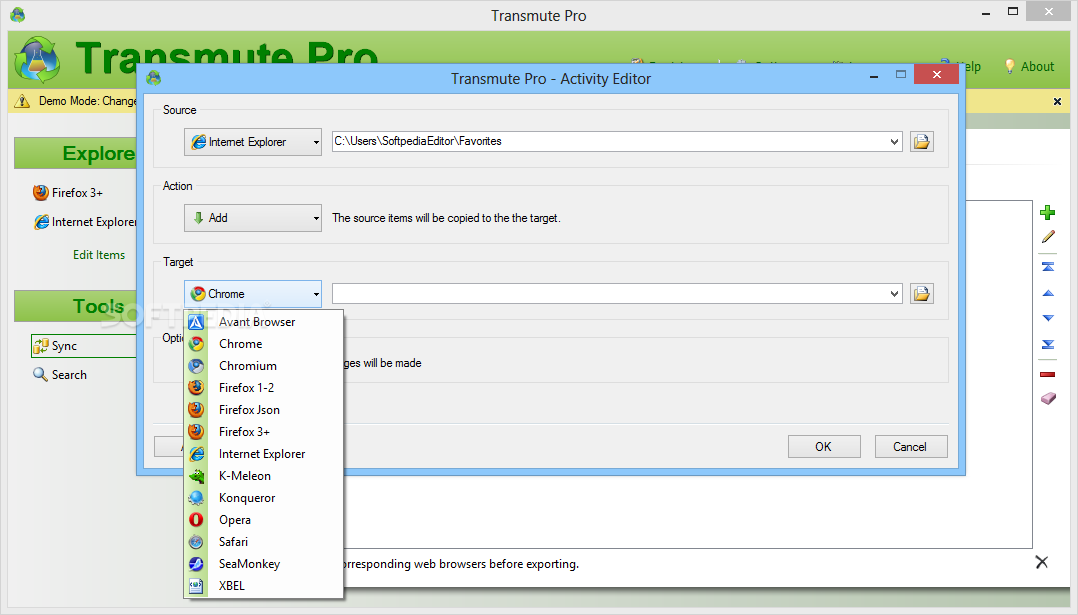
Task: Select SeaMonkey list entry
Action: point(263,563)
